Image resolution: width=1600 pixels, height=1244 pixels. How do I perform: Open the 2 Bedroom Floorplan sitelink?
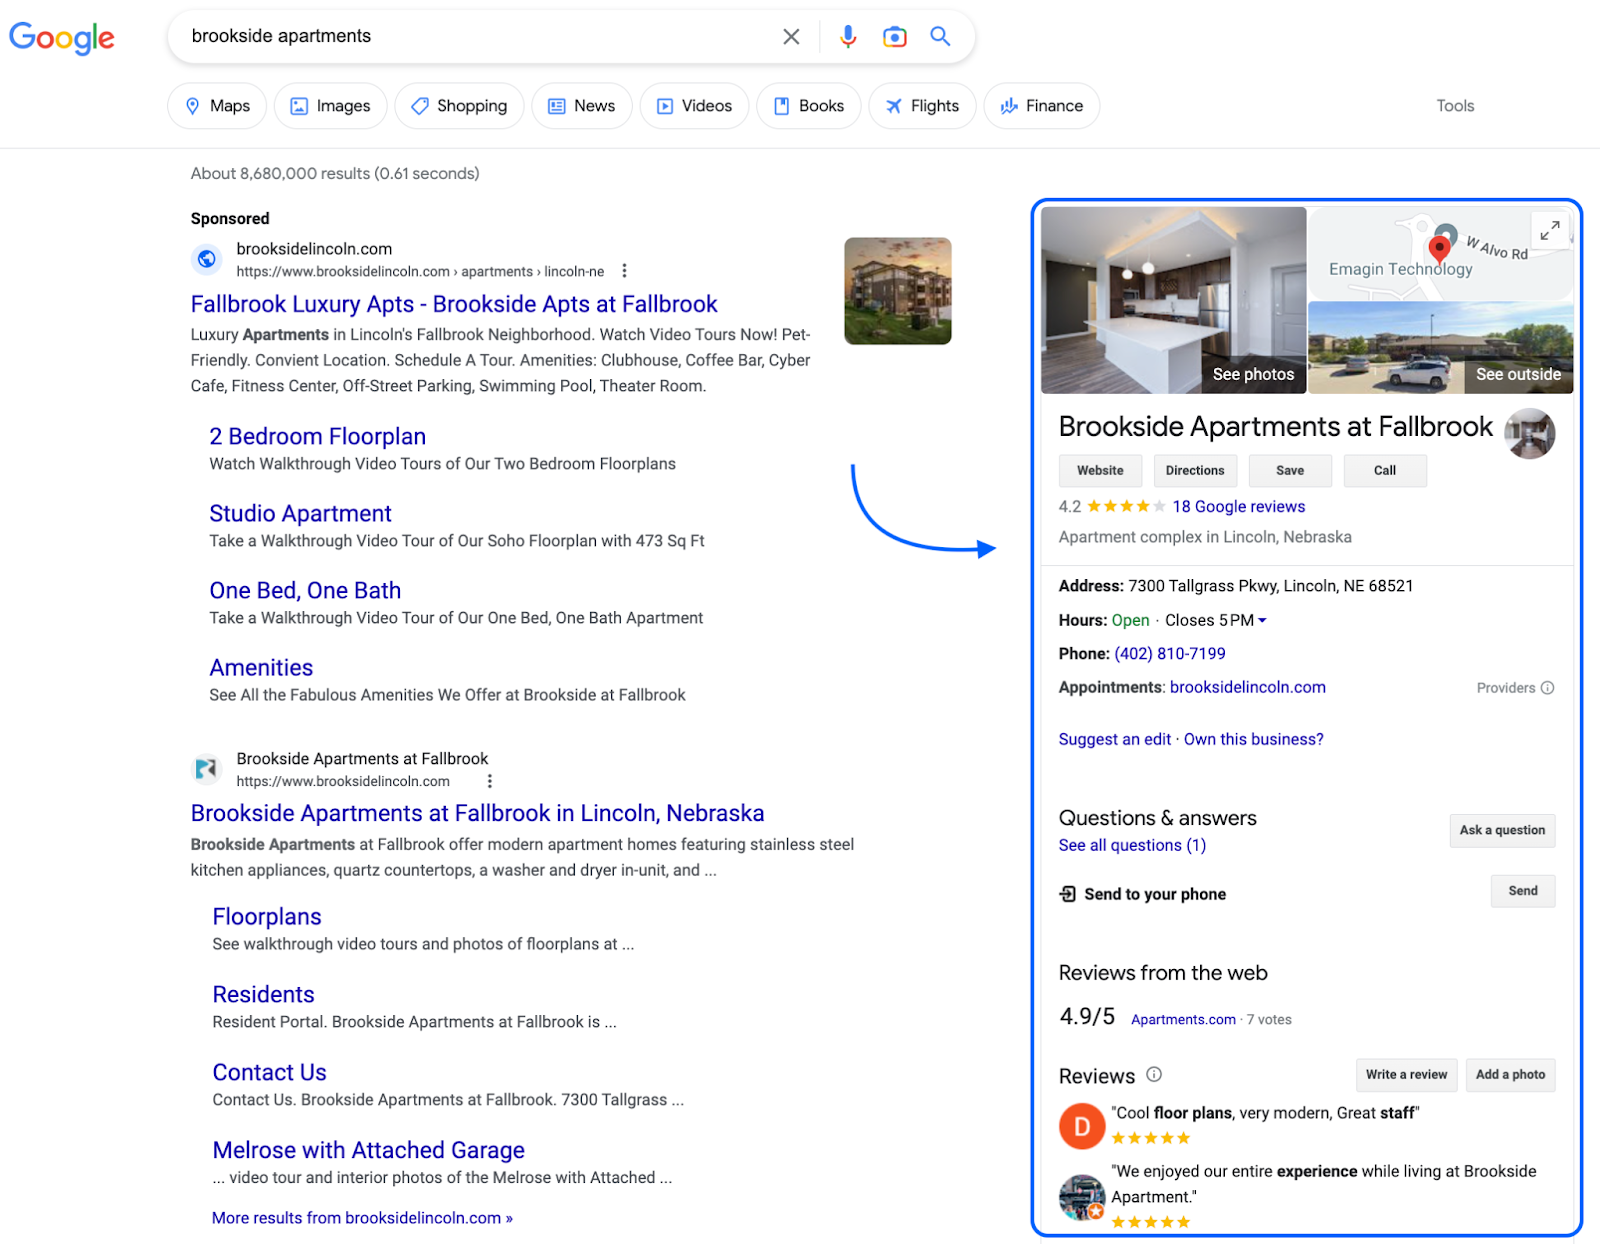point(318,437)
